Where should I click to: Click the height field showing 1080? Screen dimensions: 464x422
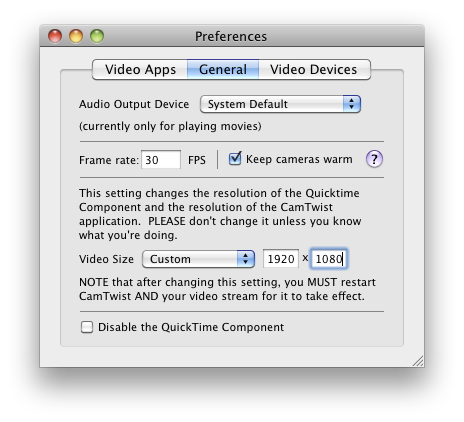coord(329,259)
